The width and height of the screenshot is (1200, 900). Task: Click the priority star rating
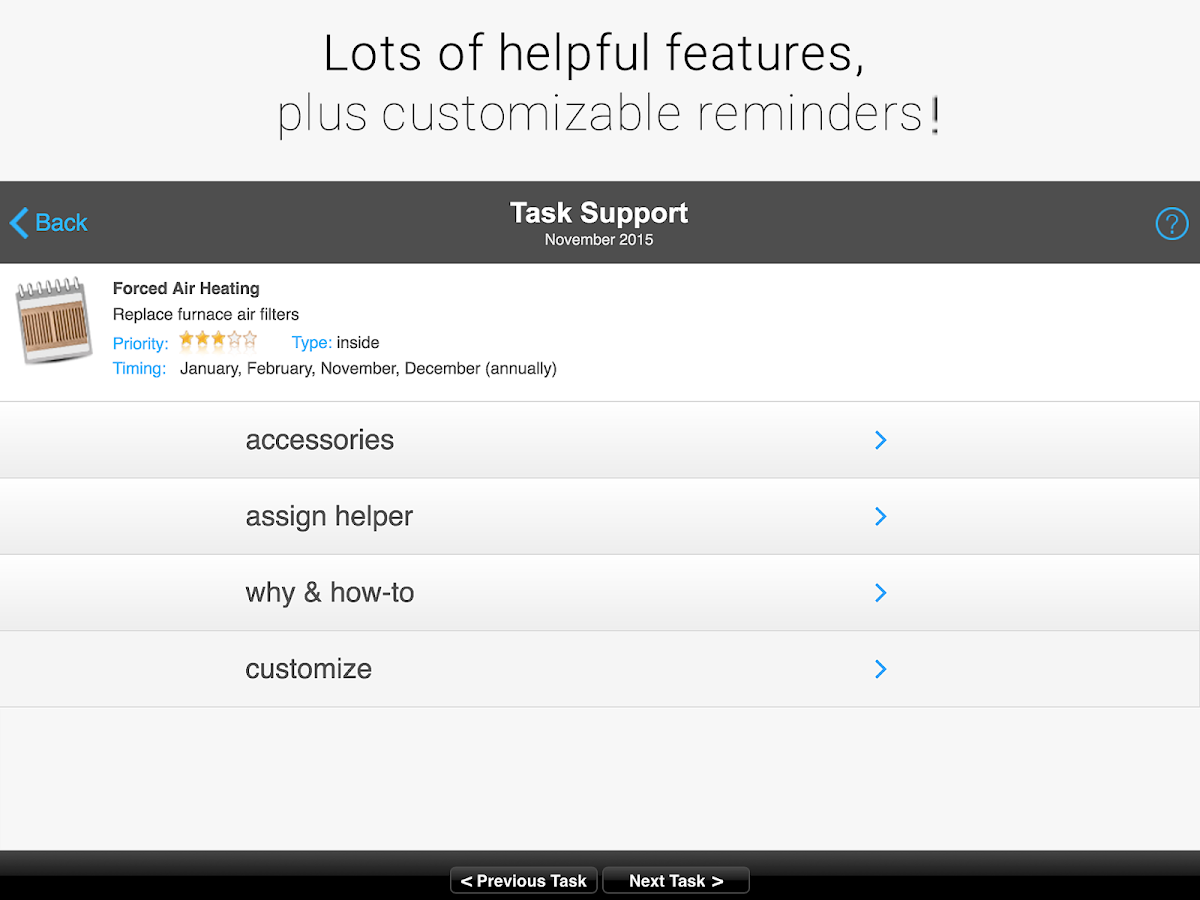pyautogui.click(x=218, y=340)
